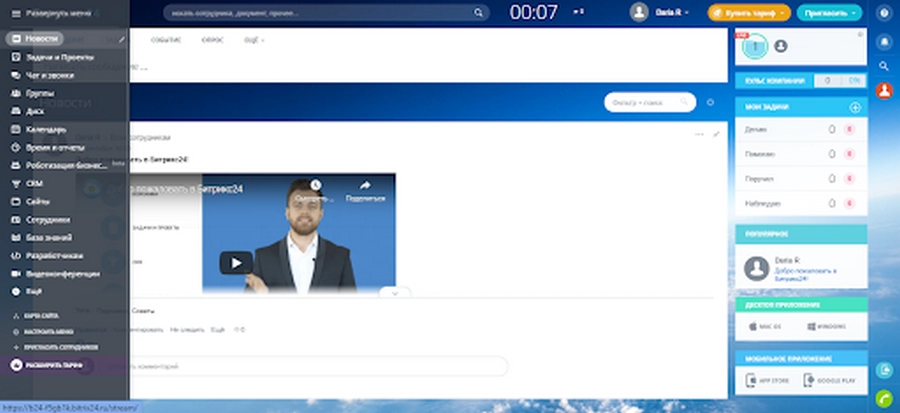Viewport: 900px width, 413px height.
Task: Open the Google Play mobile app link
Action: [x=829, y=380]
